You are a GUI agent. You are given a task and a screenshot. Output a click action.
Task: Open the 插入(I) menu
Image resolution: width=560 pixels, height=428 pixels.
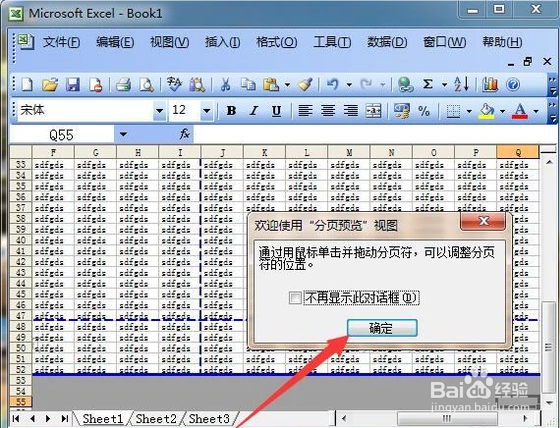click(222, 42)
